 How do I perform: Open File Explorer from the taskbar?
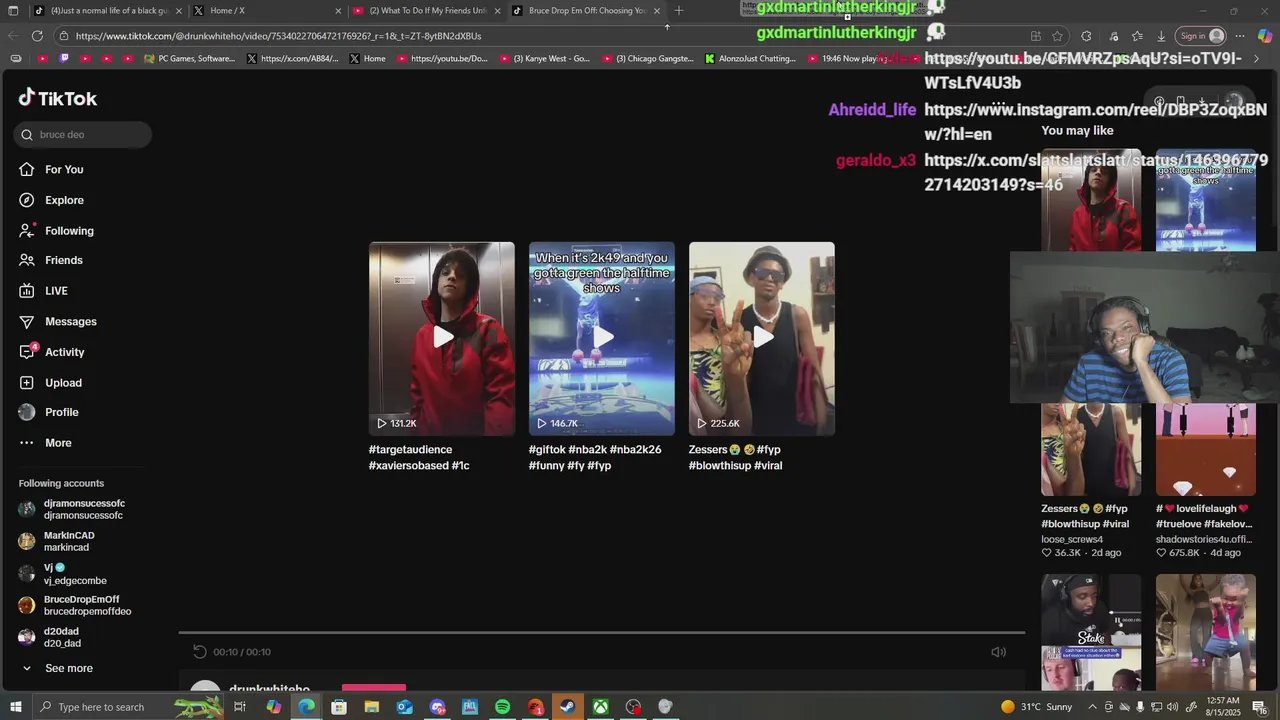click(x=371, y=707)
